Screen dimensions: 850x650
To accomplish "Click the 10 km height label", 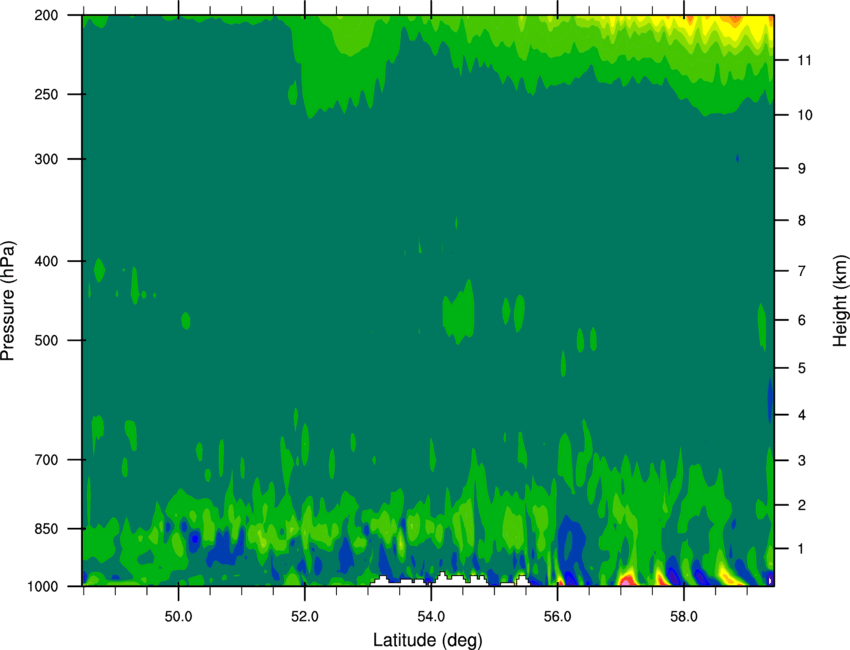I will pyautogui.click(x=805, y=115).
